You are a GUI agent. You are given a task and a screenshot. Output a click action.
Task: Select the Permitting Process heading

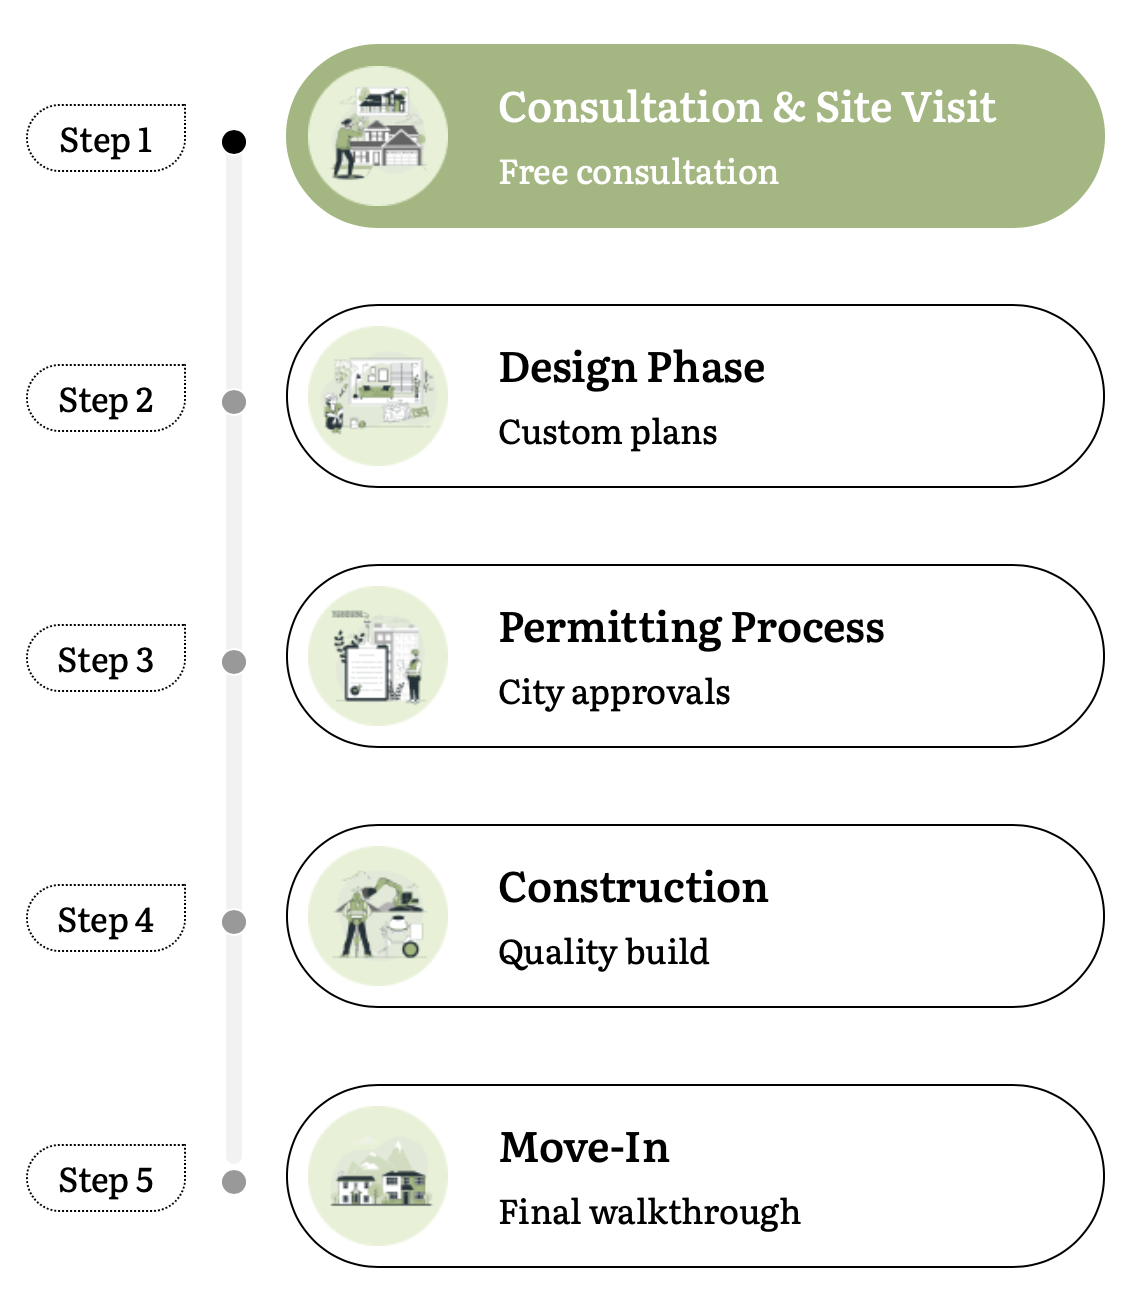click(691, 627)
